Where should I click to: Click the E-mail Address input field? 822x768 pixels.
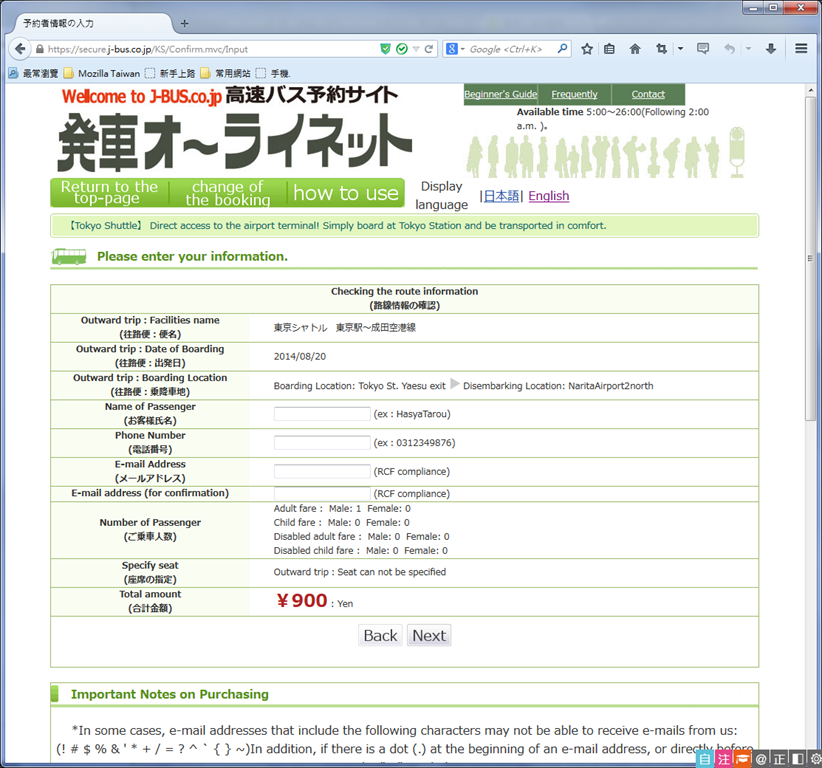click(x=322, y=472)
